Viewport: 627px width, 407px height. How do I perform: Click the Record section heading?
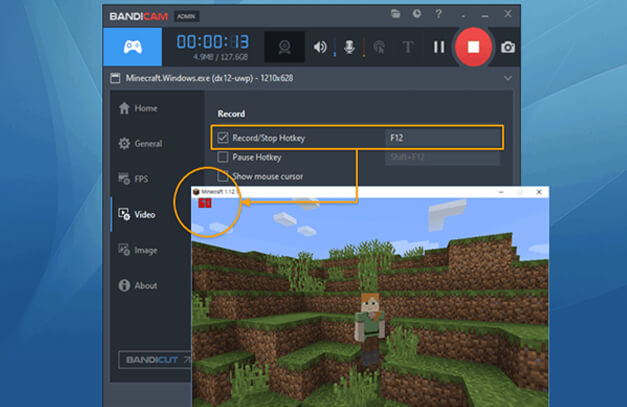231,114
